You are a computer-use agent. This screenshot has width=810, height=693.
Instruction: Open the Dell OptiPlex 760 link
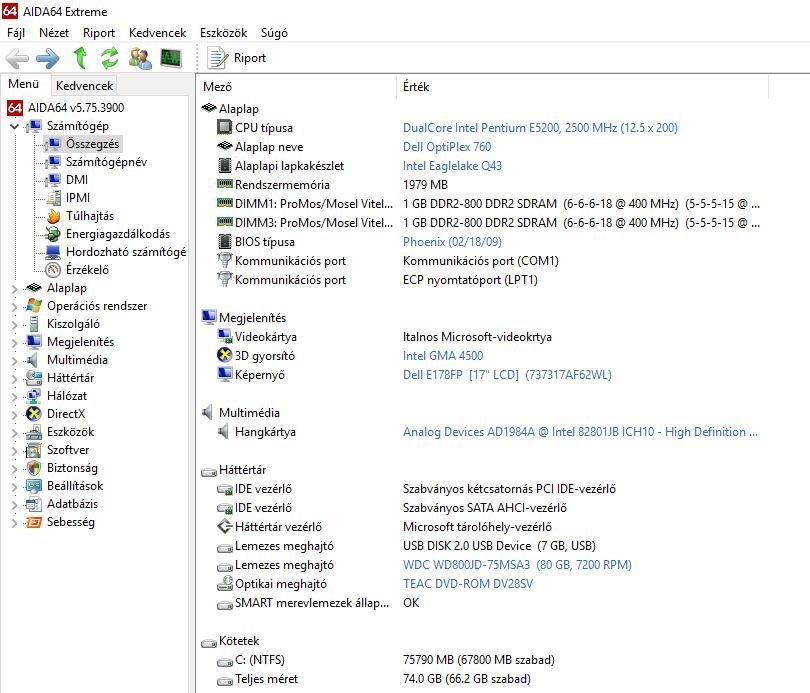(447, 147)
